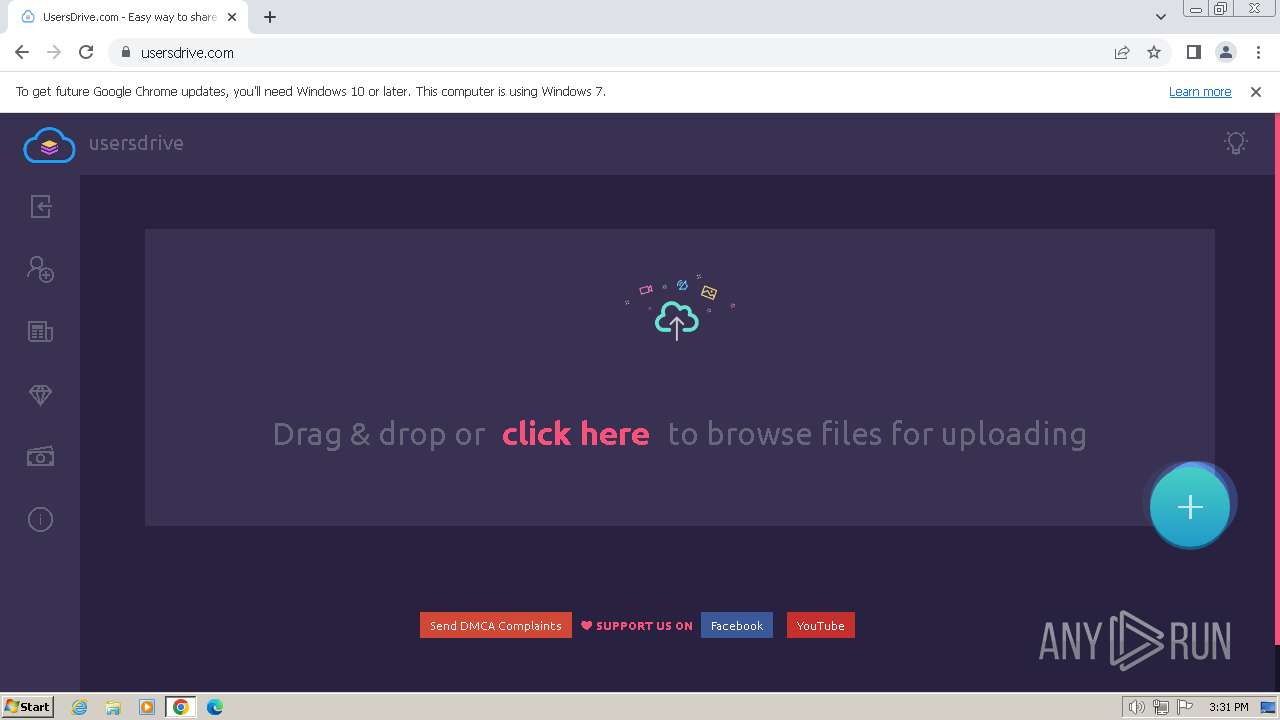
Task: Go back in browser history
Action: 22,52
